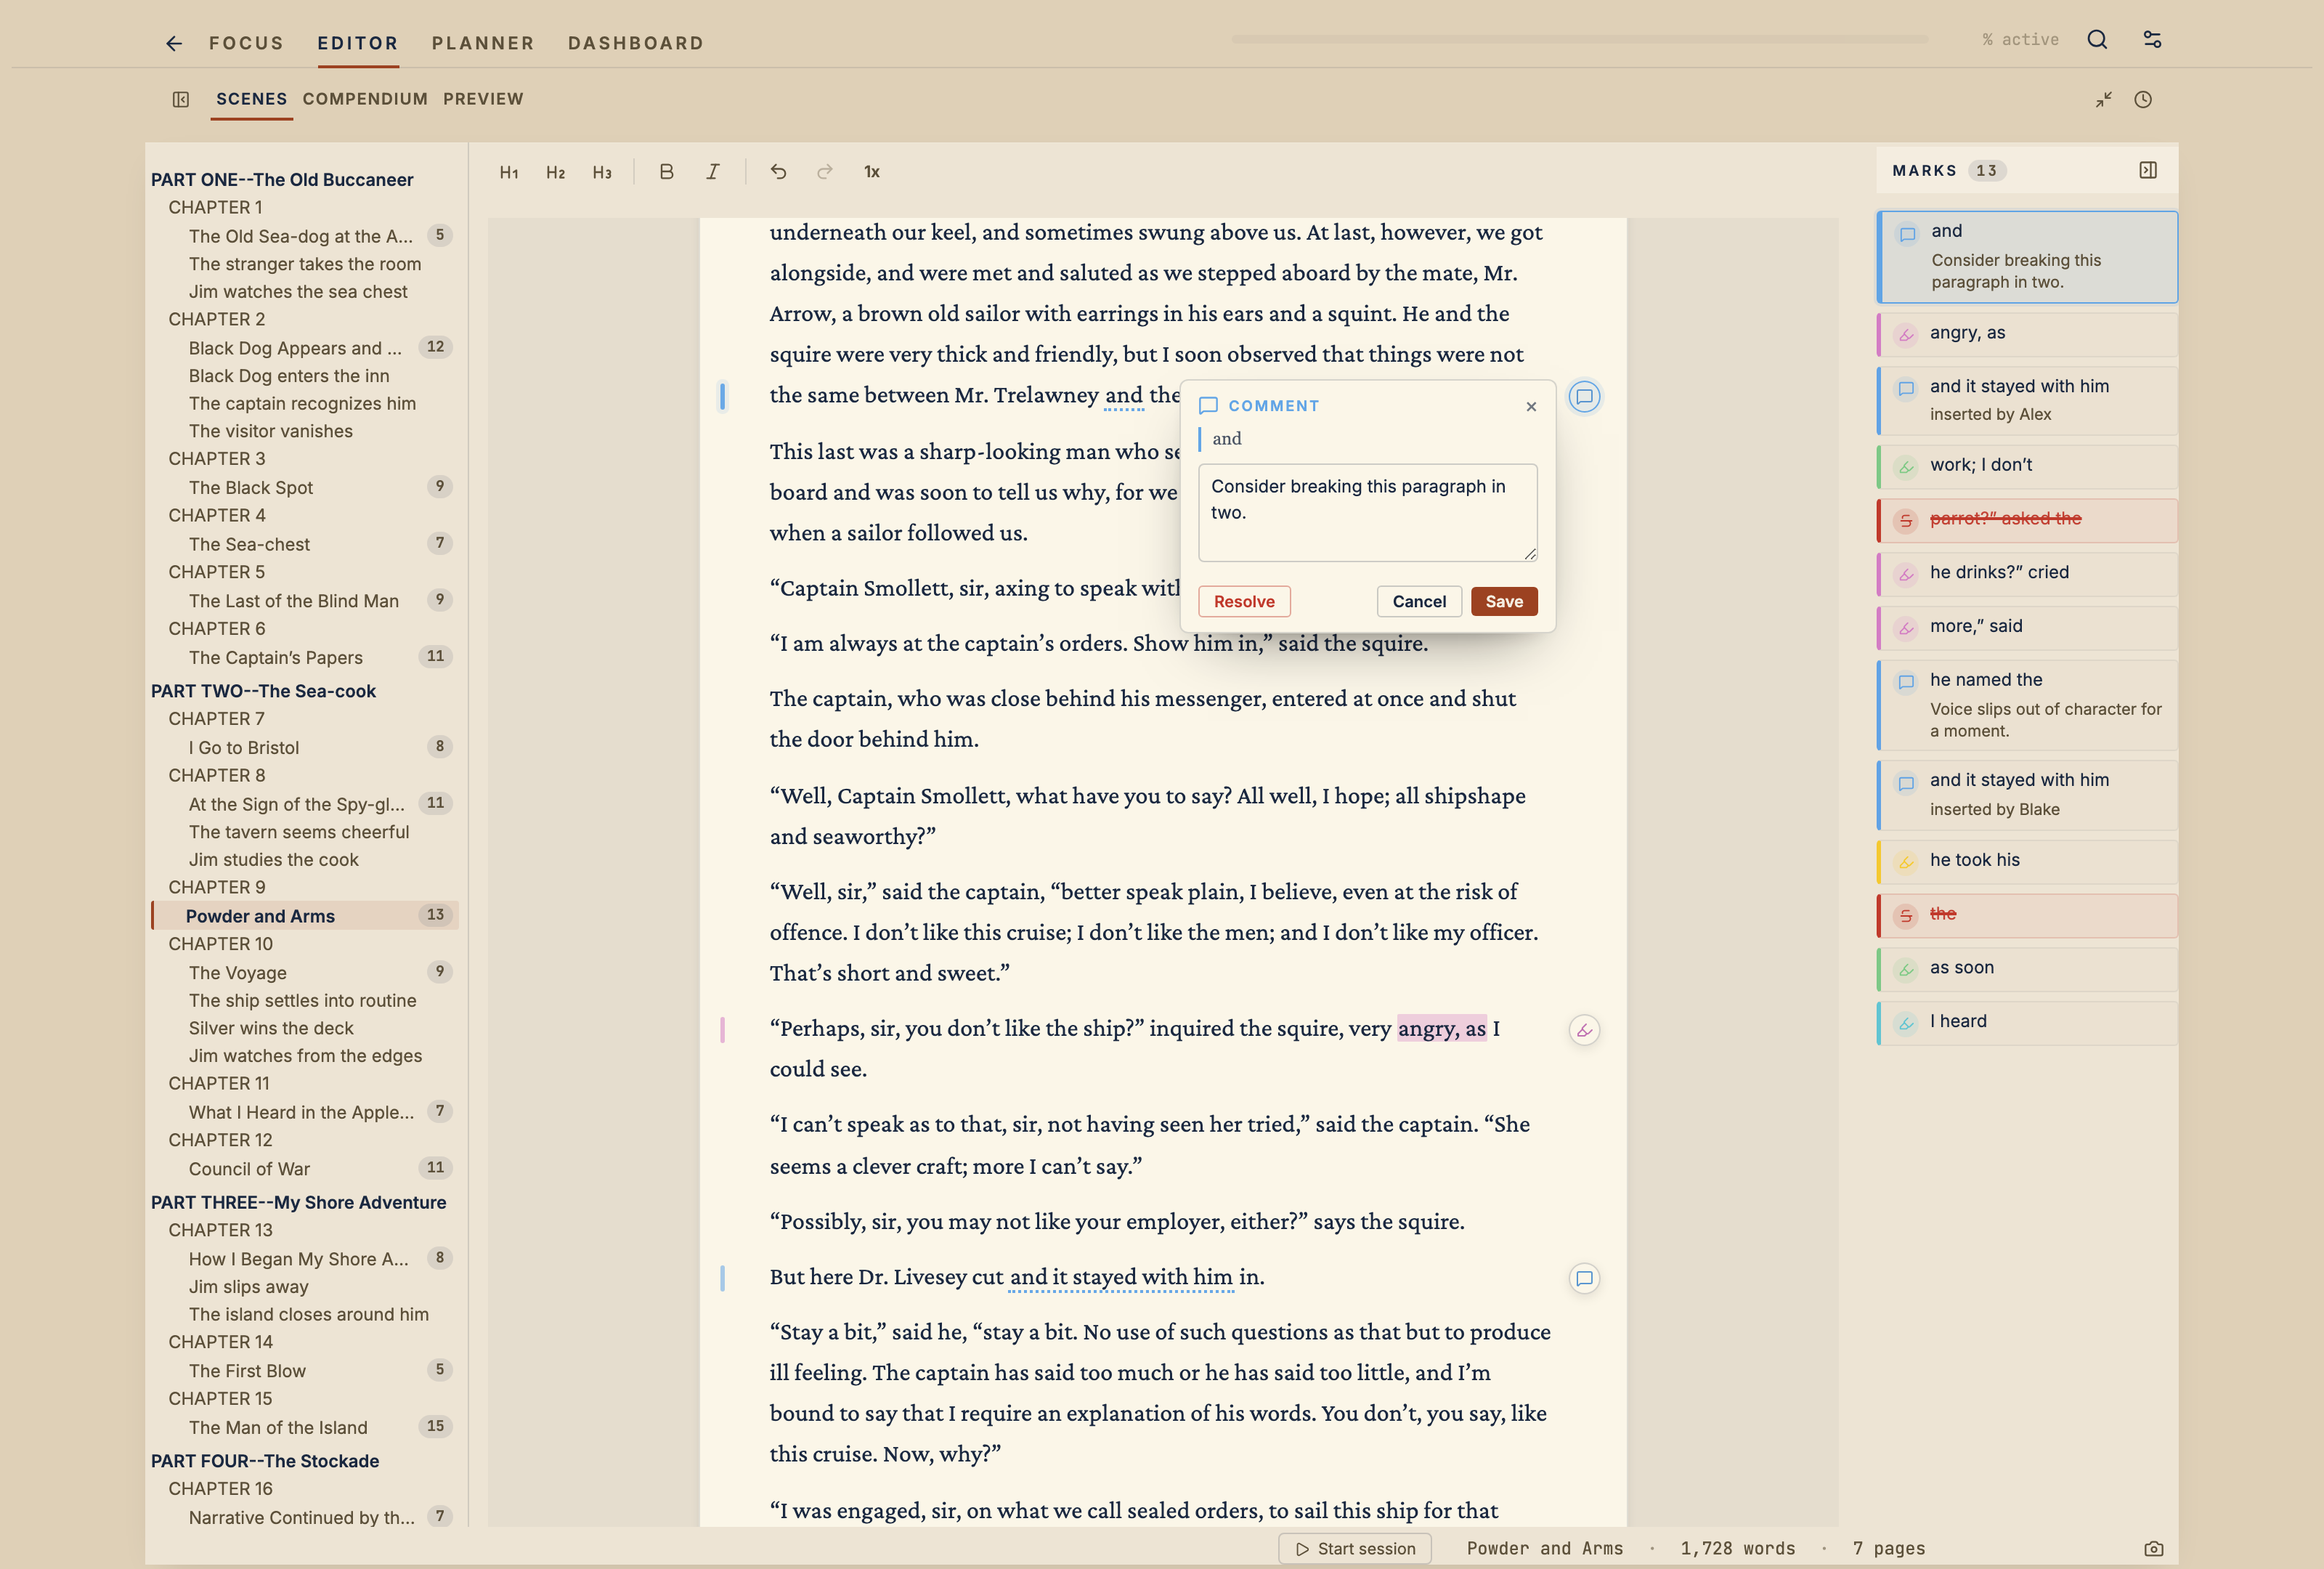Toggle italic formatting

pos(712,172)
